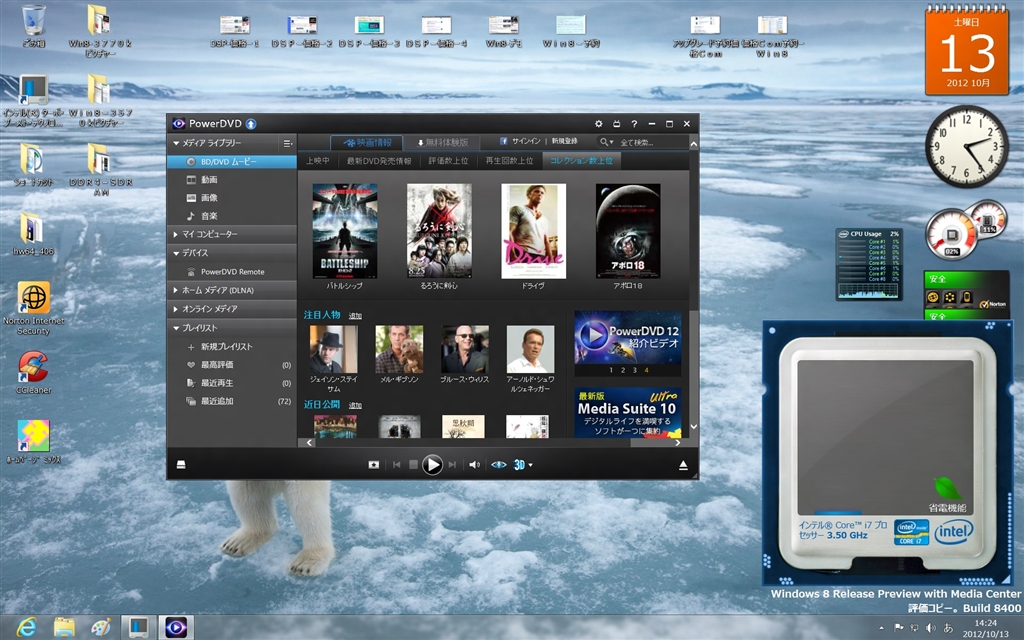Open the 評価数上位 sub-tab
This screenshot has width=1024, height=640.
point(448,161)
